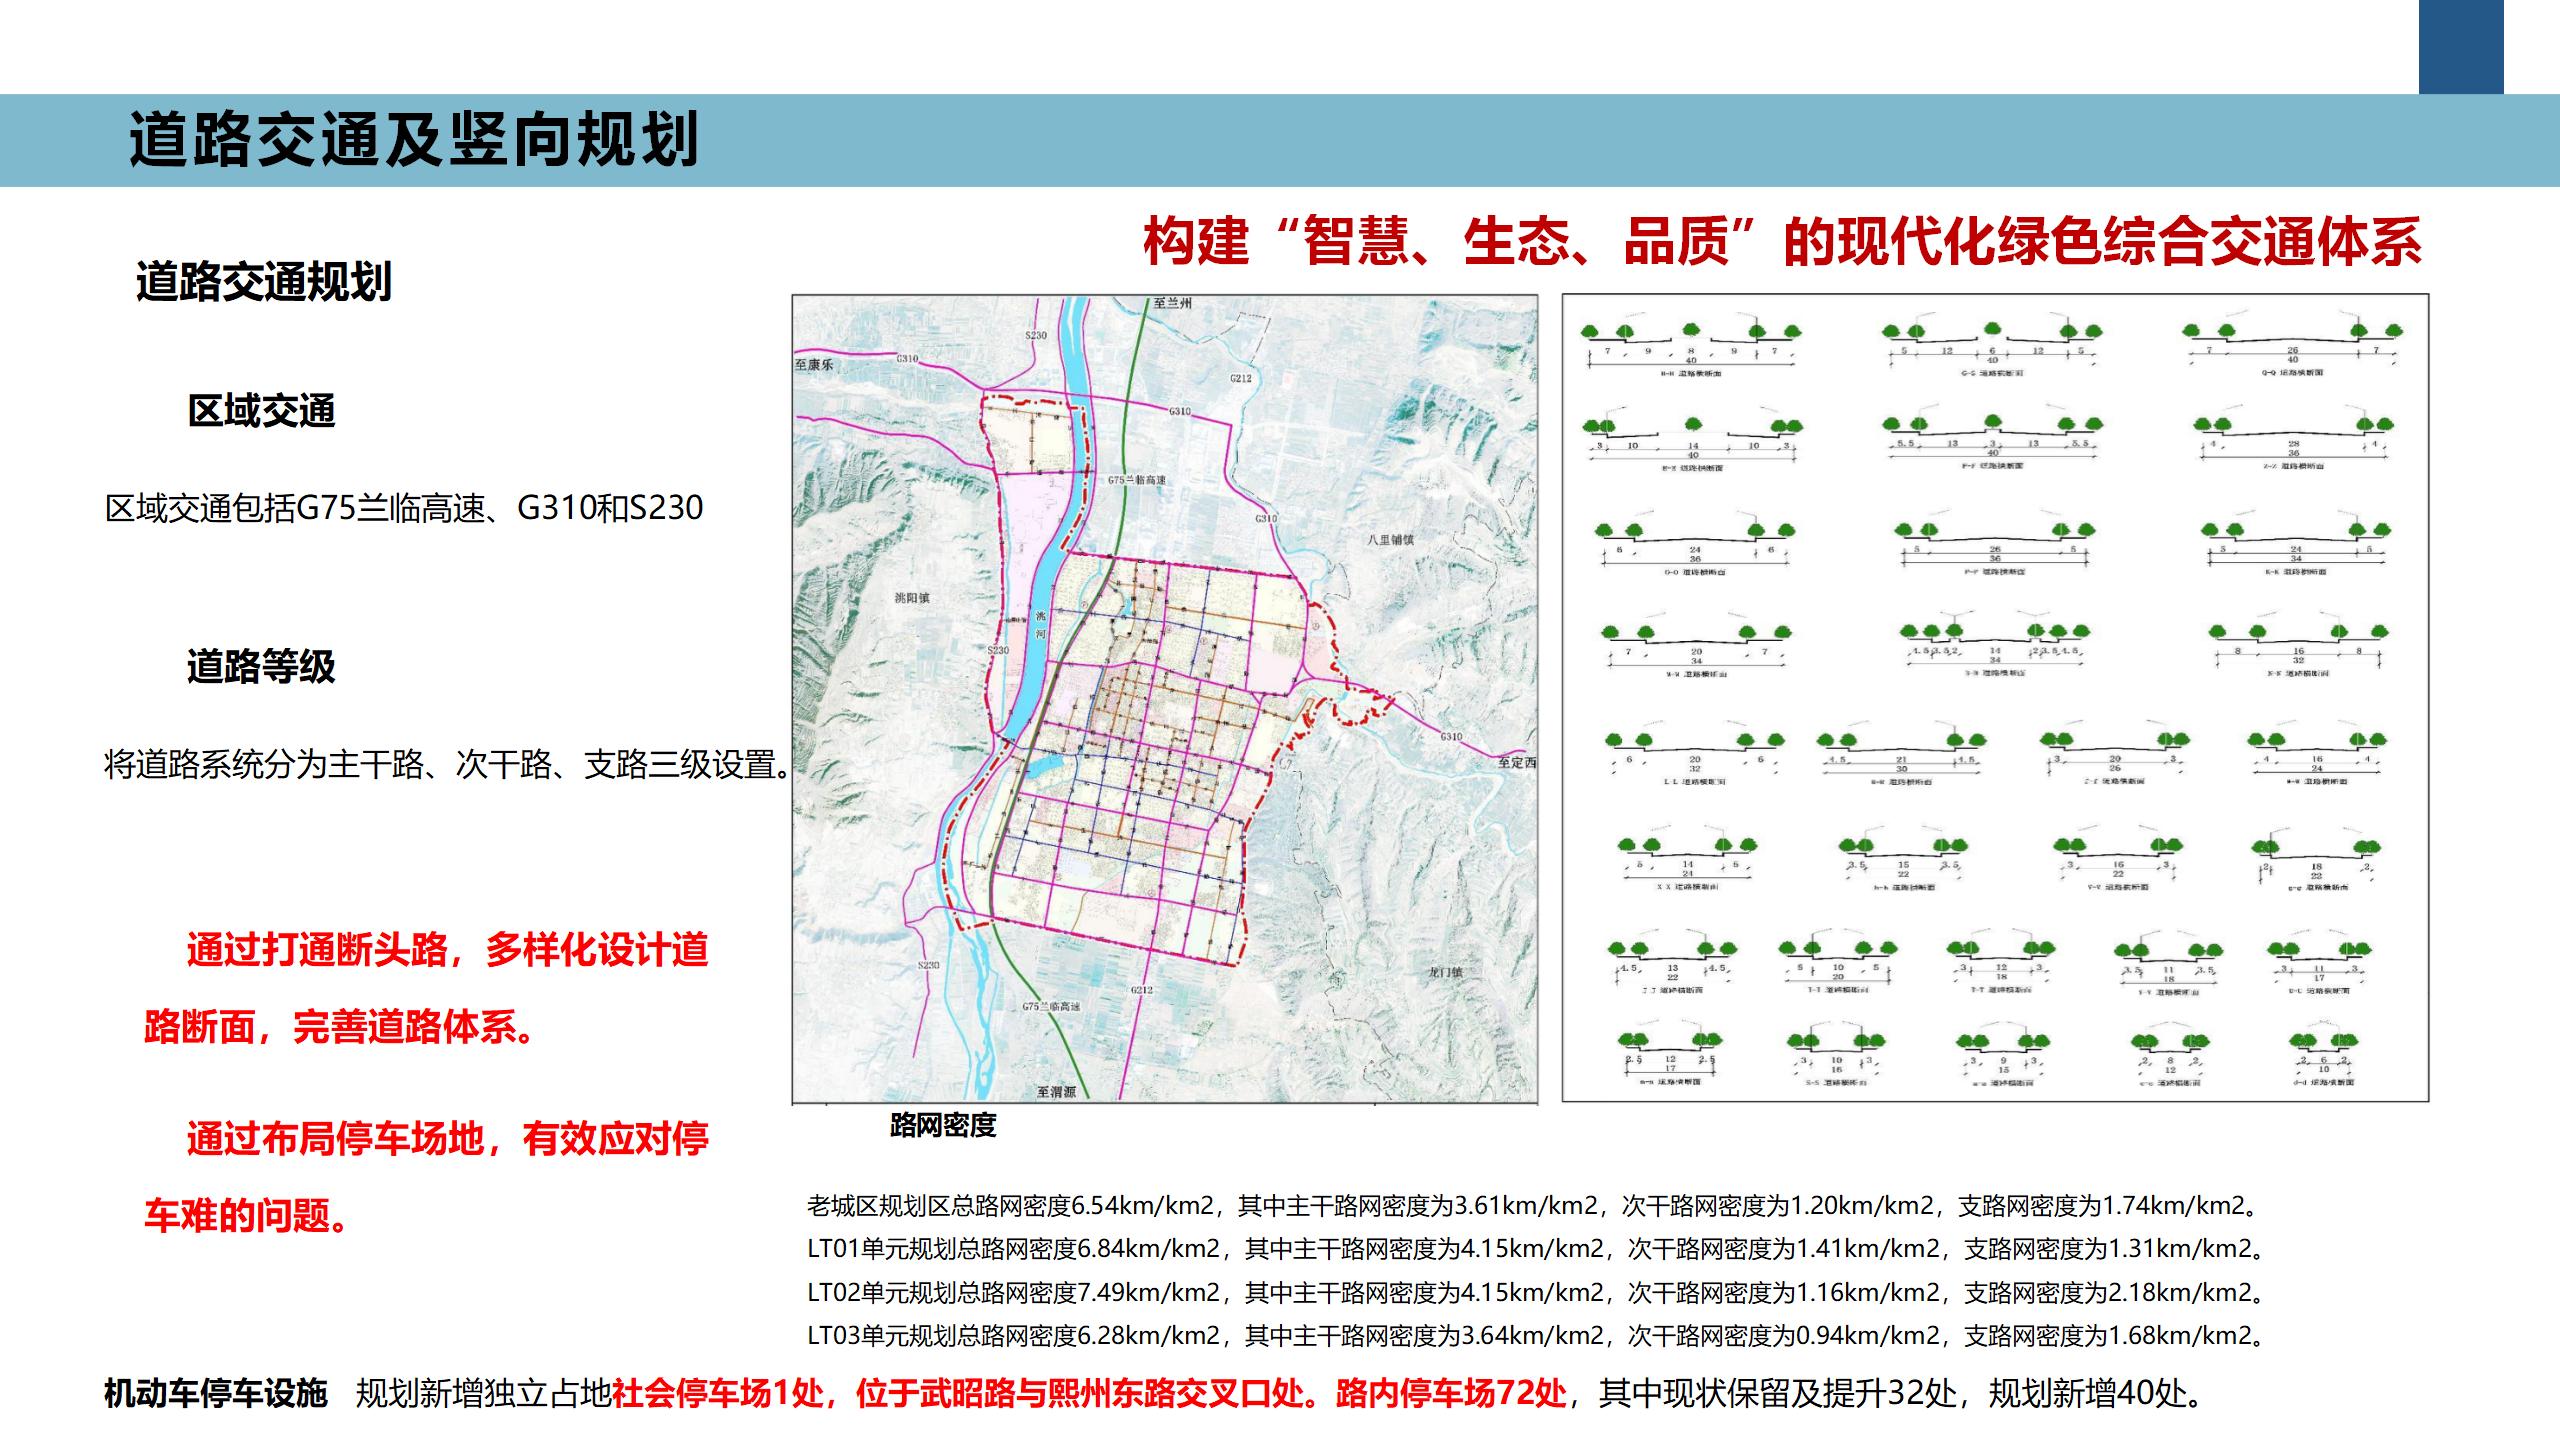The height and width of the screenshot is (1440, 2560).
Task: Select the LT03单元规划总路网密度6.28km/km2 line
Action: 1536,1335
